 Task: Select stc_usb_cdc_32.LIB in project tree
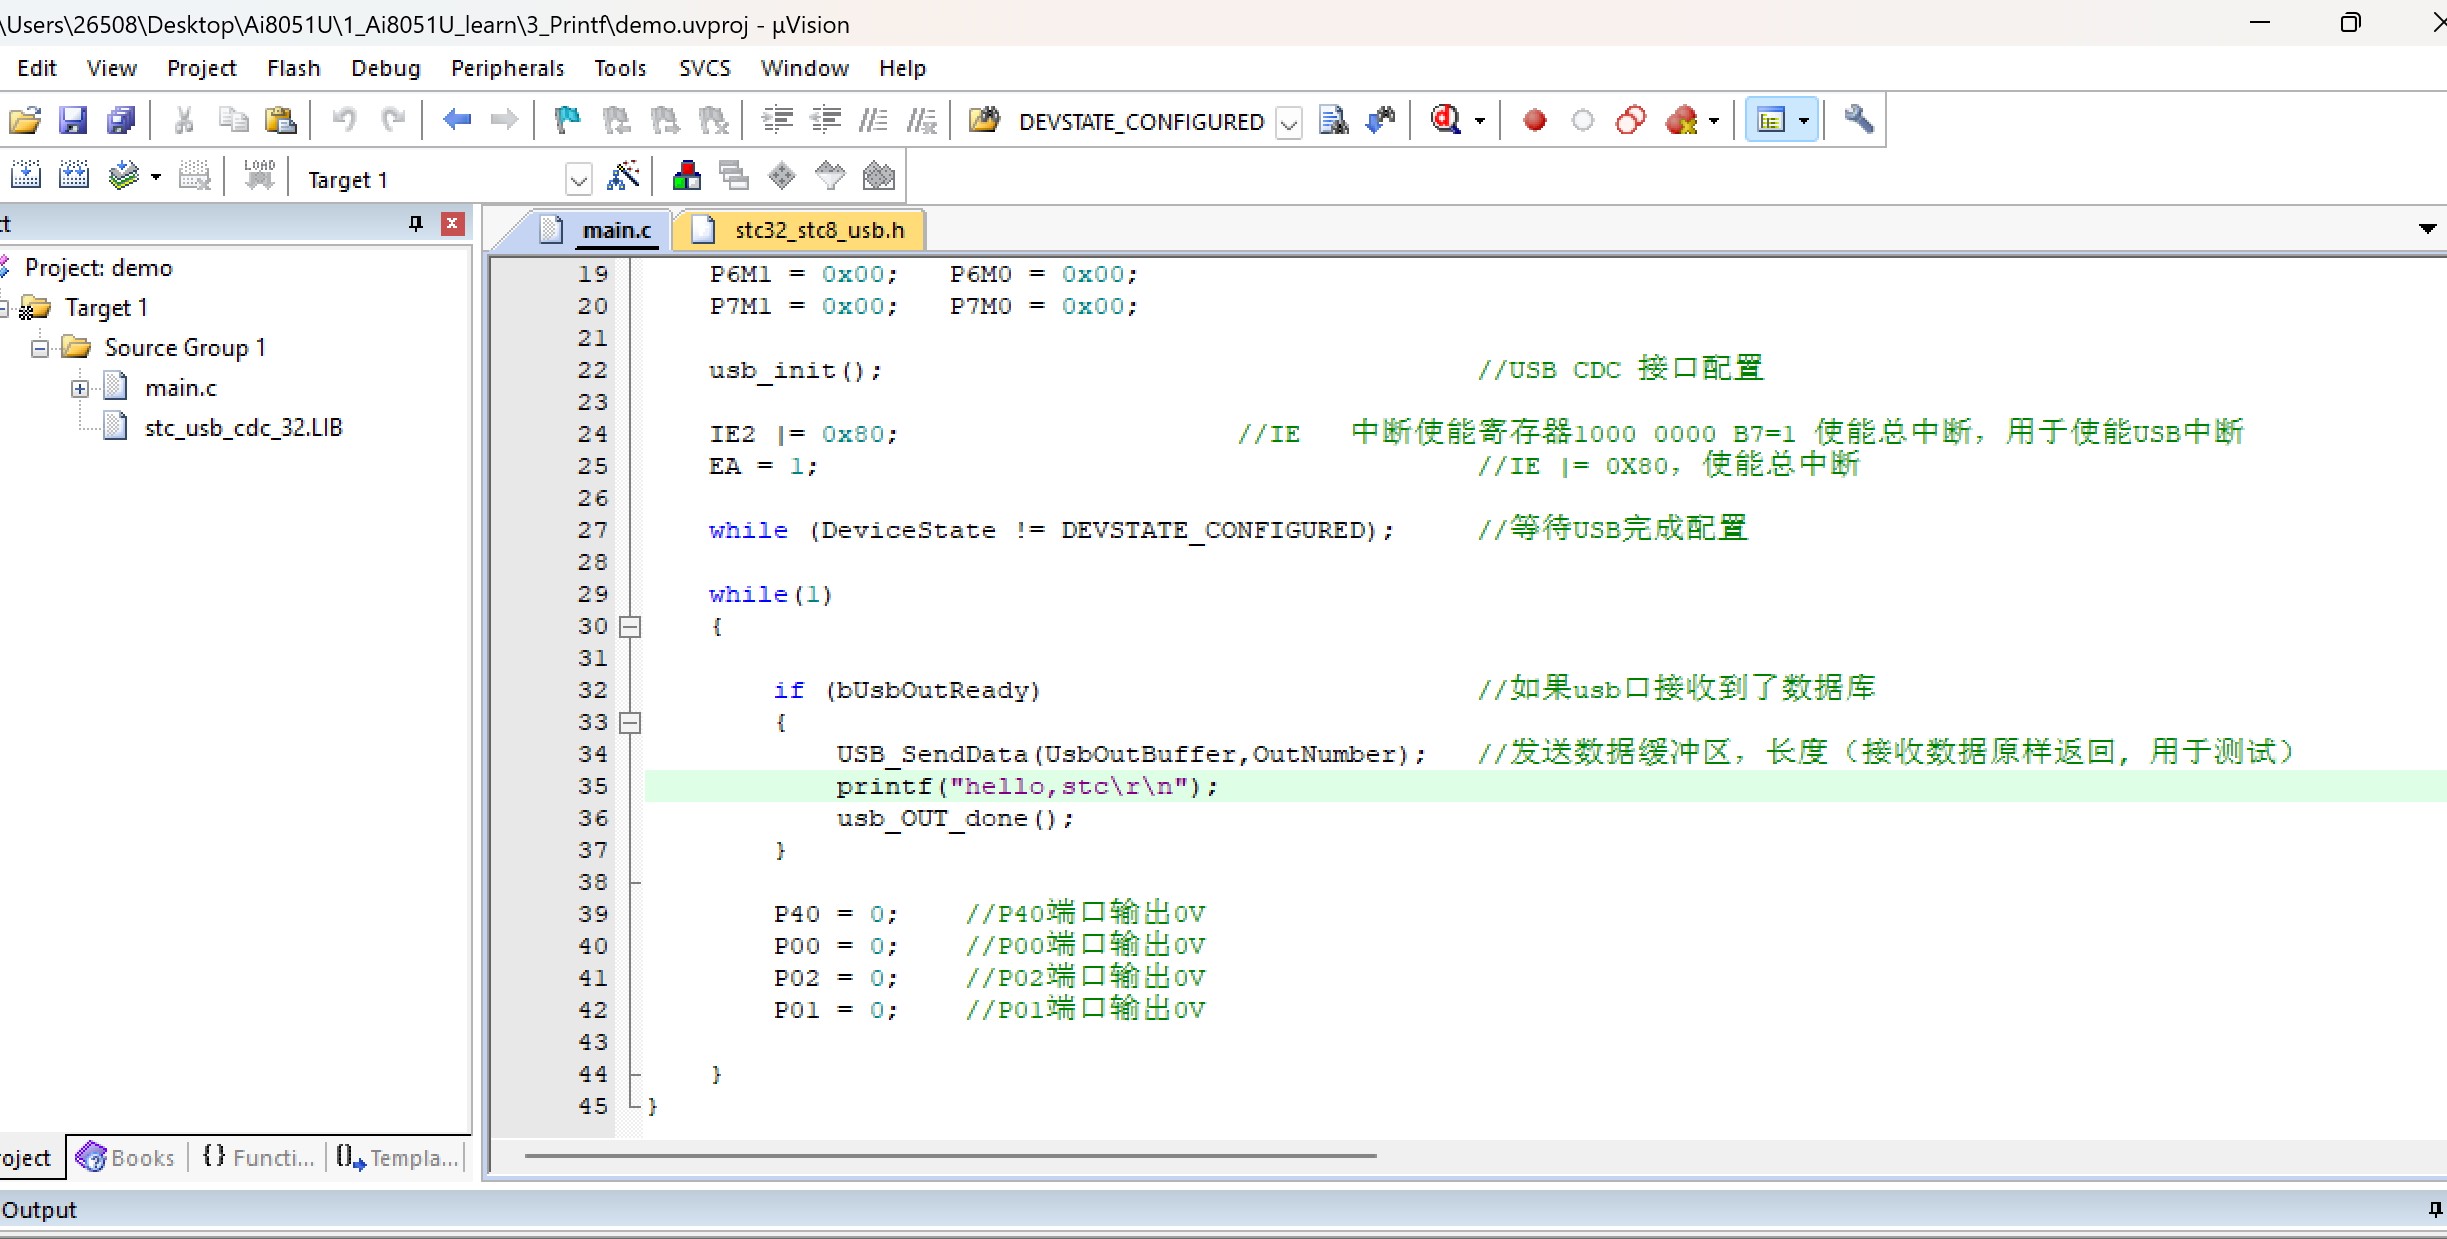[x=243, y=428]
